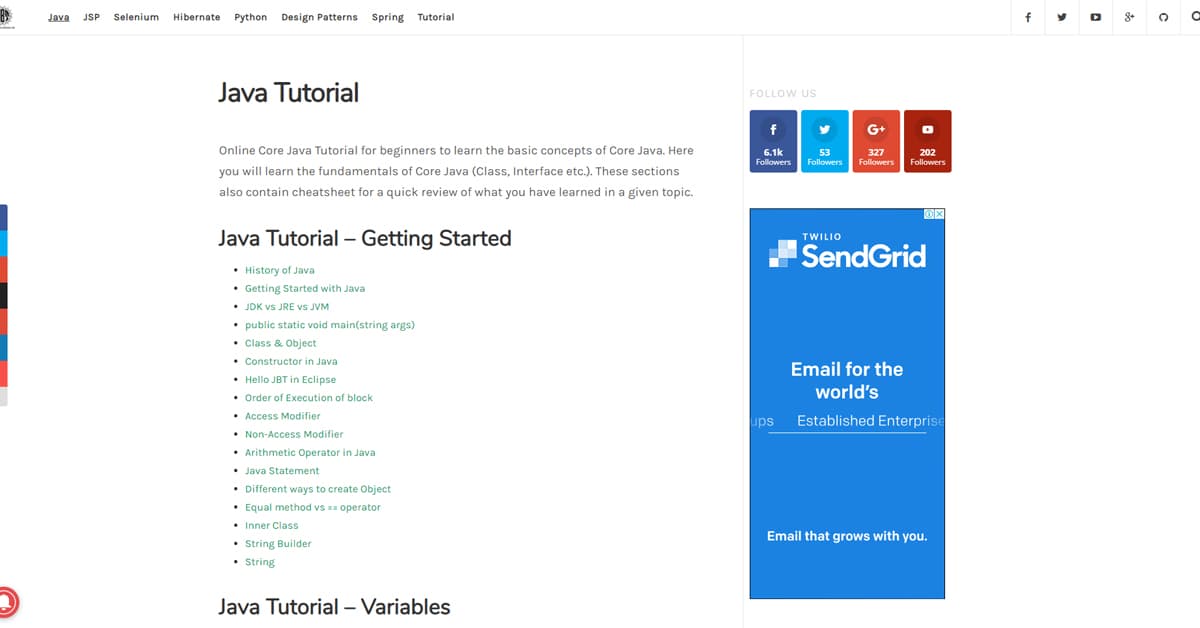The height and width of the screenshot is (628, 1200).
Task: Click the site logo in top-left
Action: [x=5, y=17]
